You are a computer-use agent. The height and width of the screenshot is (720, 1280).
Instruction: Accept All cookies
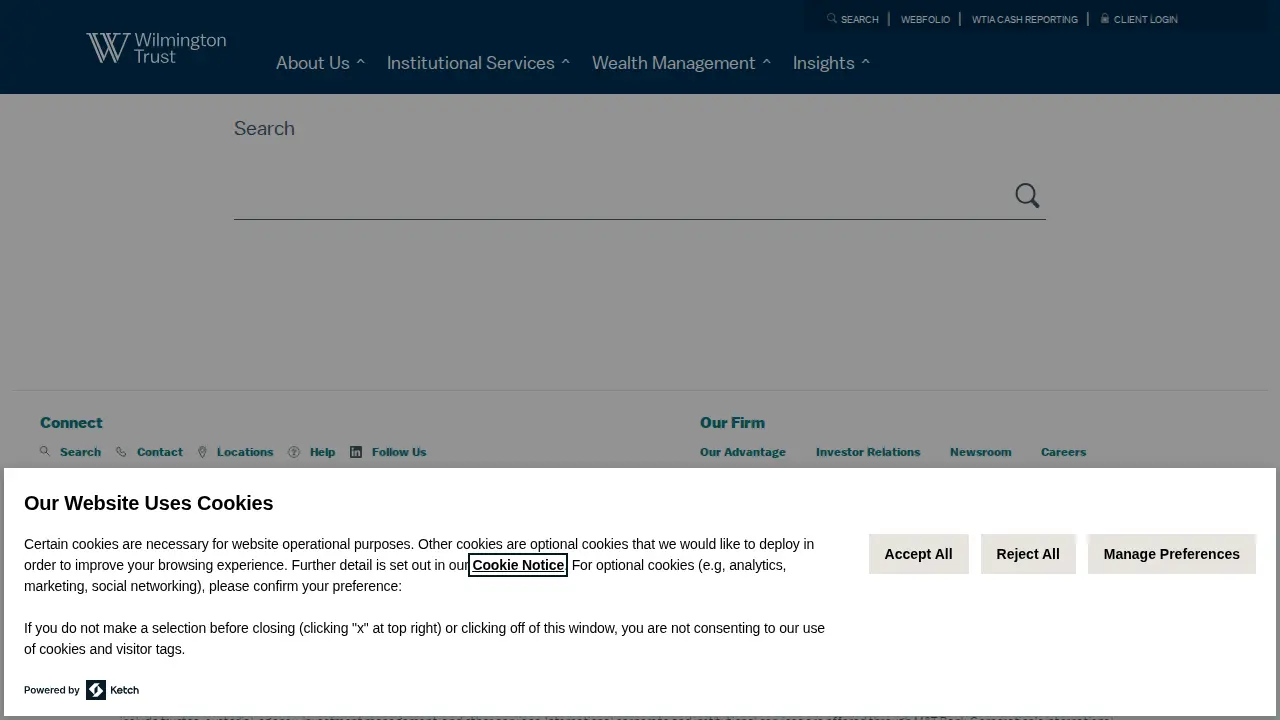click(x=918, y=554)
